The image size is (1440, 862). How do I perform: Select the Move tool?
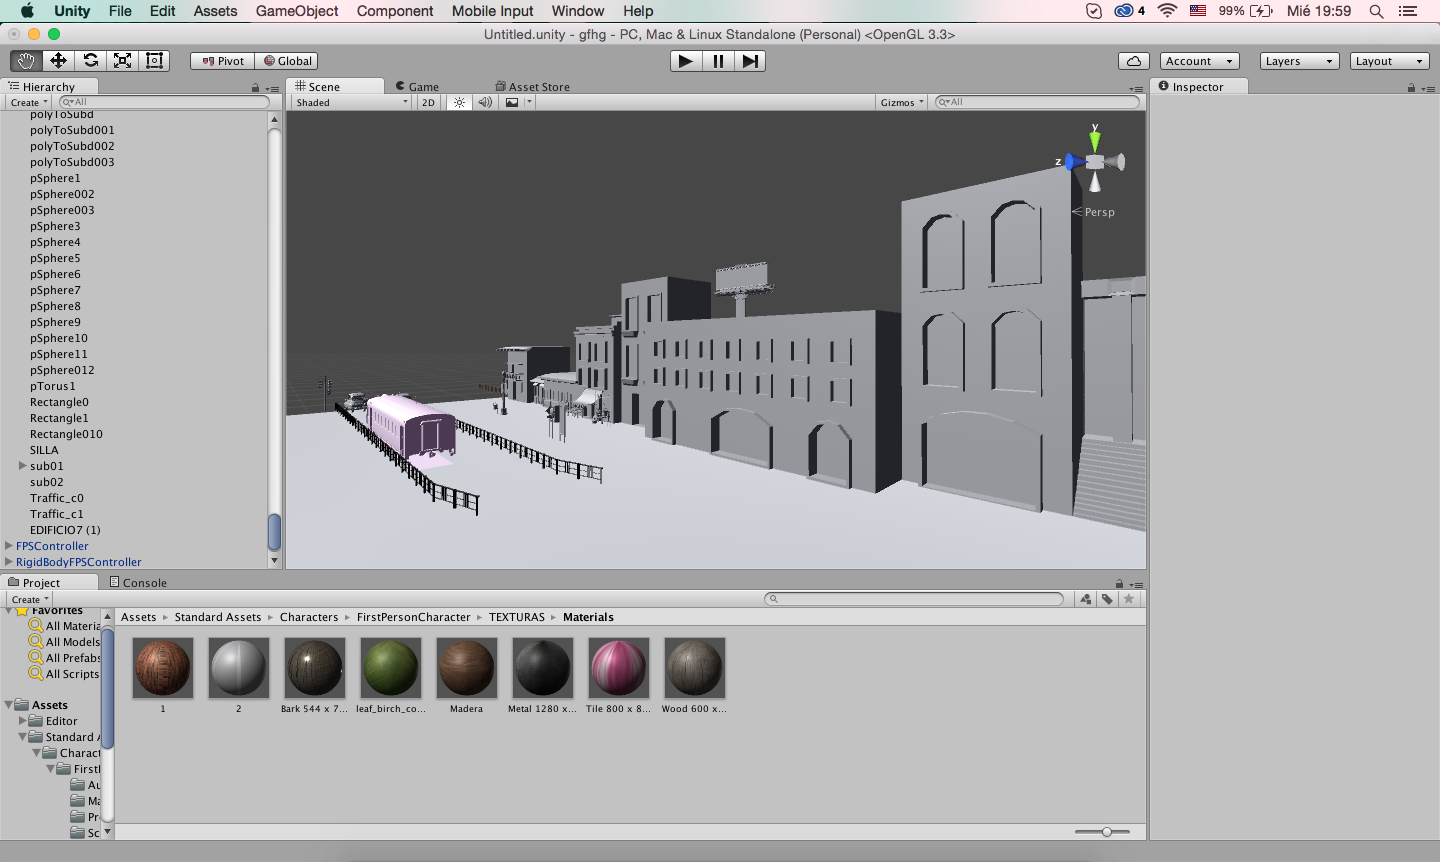tap(57, 60)
